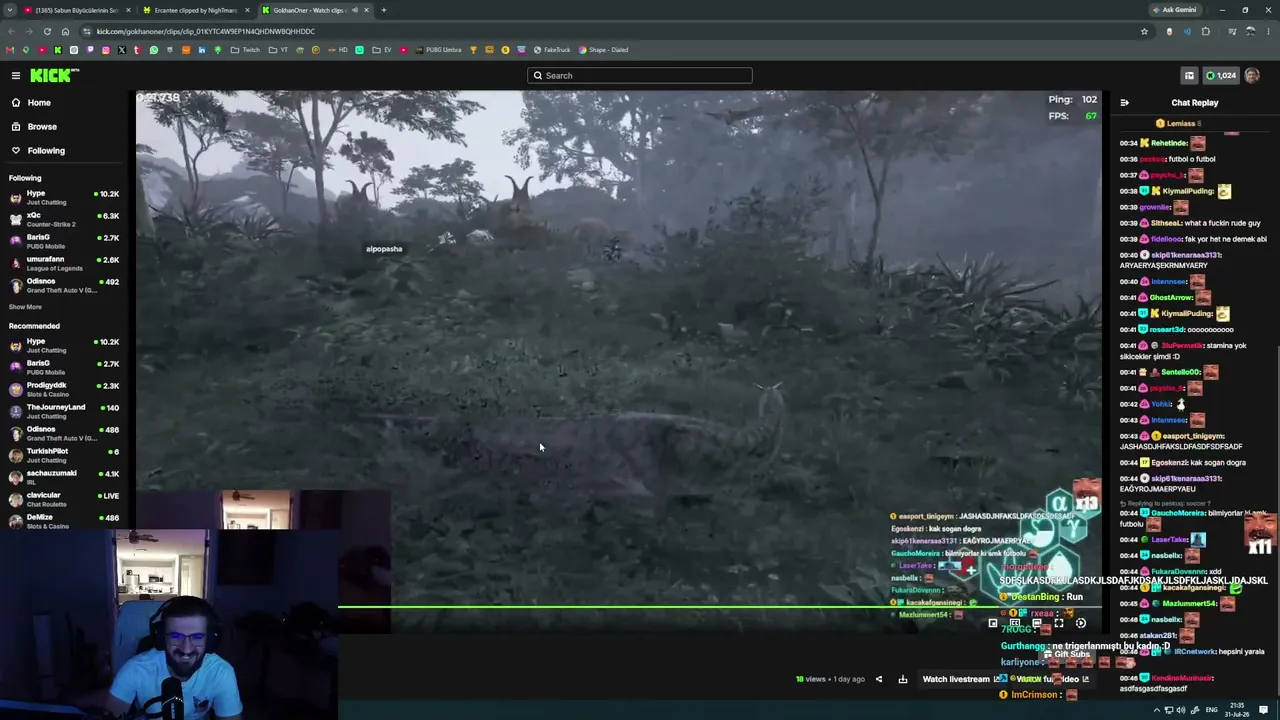Seek the clip using the green progress bar
Screen dimensions: 1280x720
718,606
